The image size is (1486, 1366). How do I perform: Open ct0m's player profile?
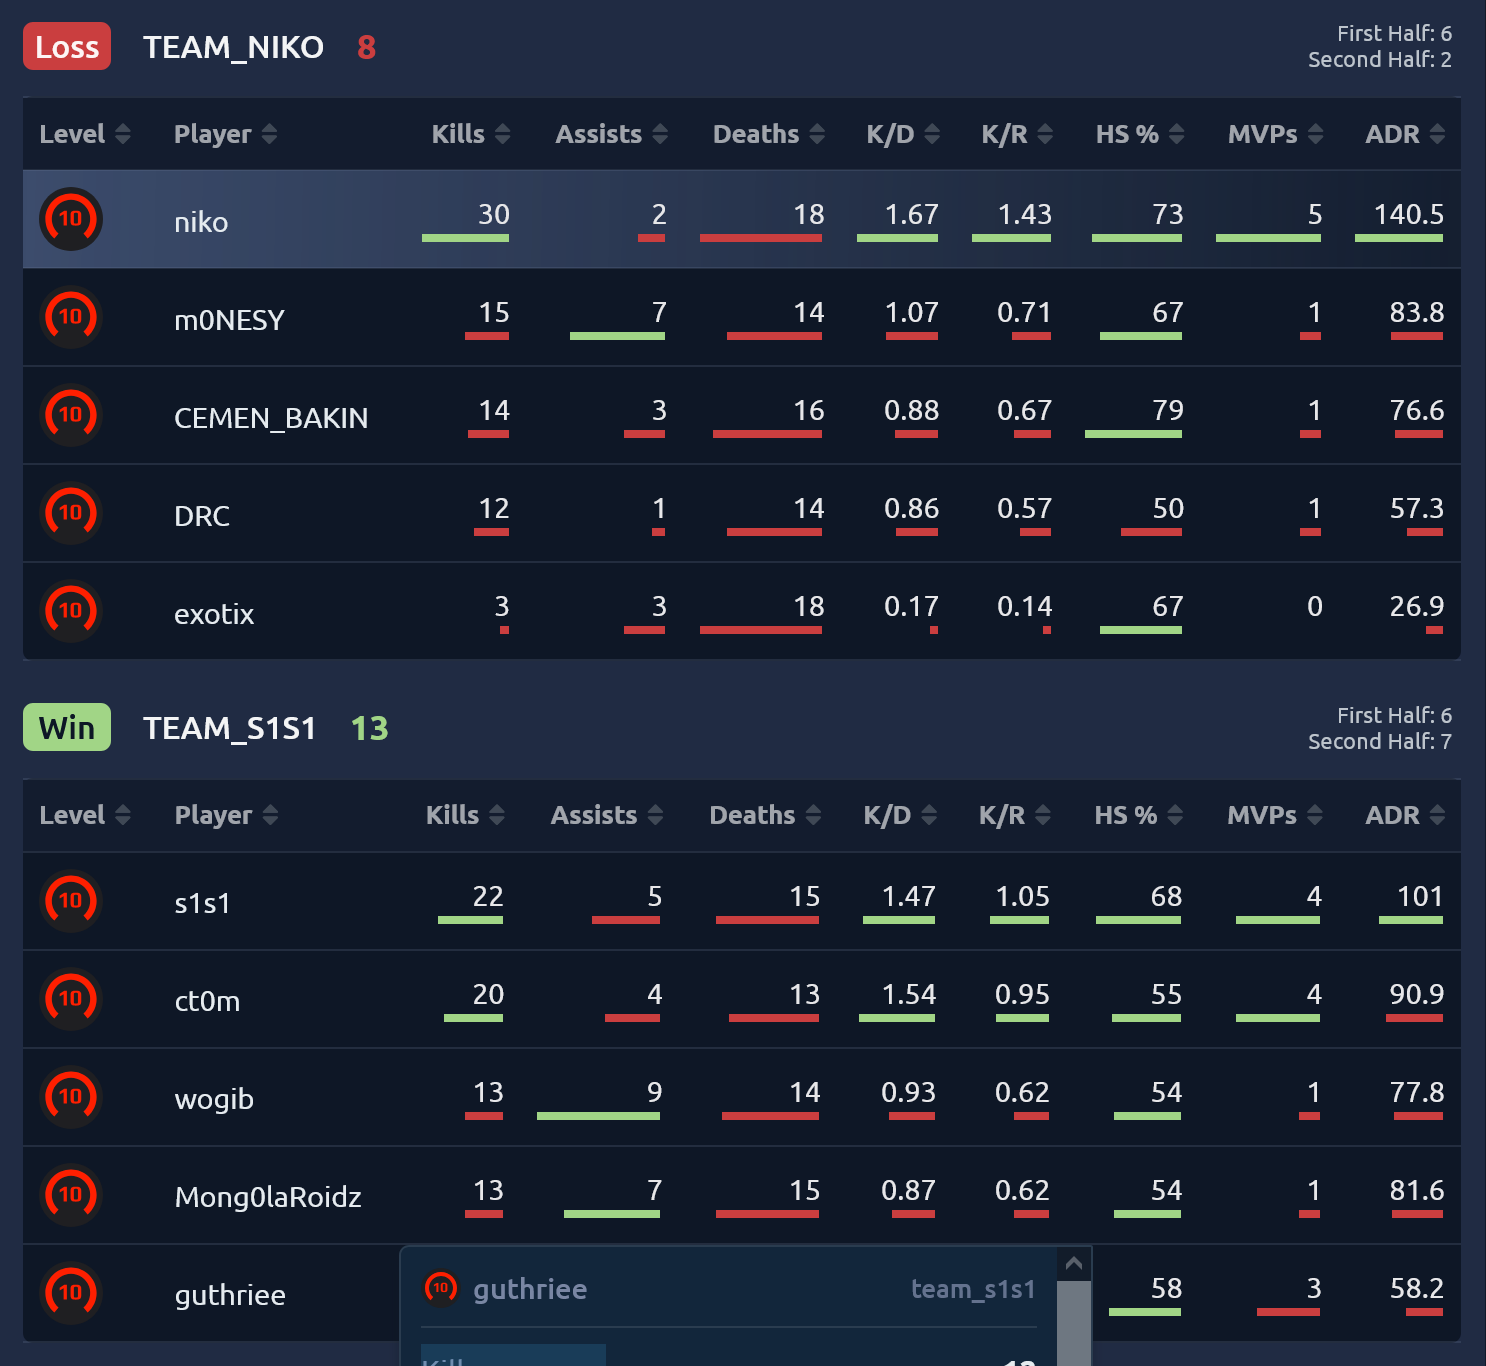tap(207, 1002)
